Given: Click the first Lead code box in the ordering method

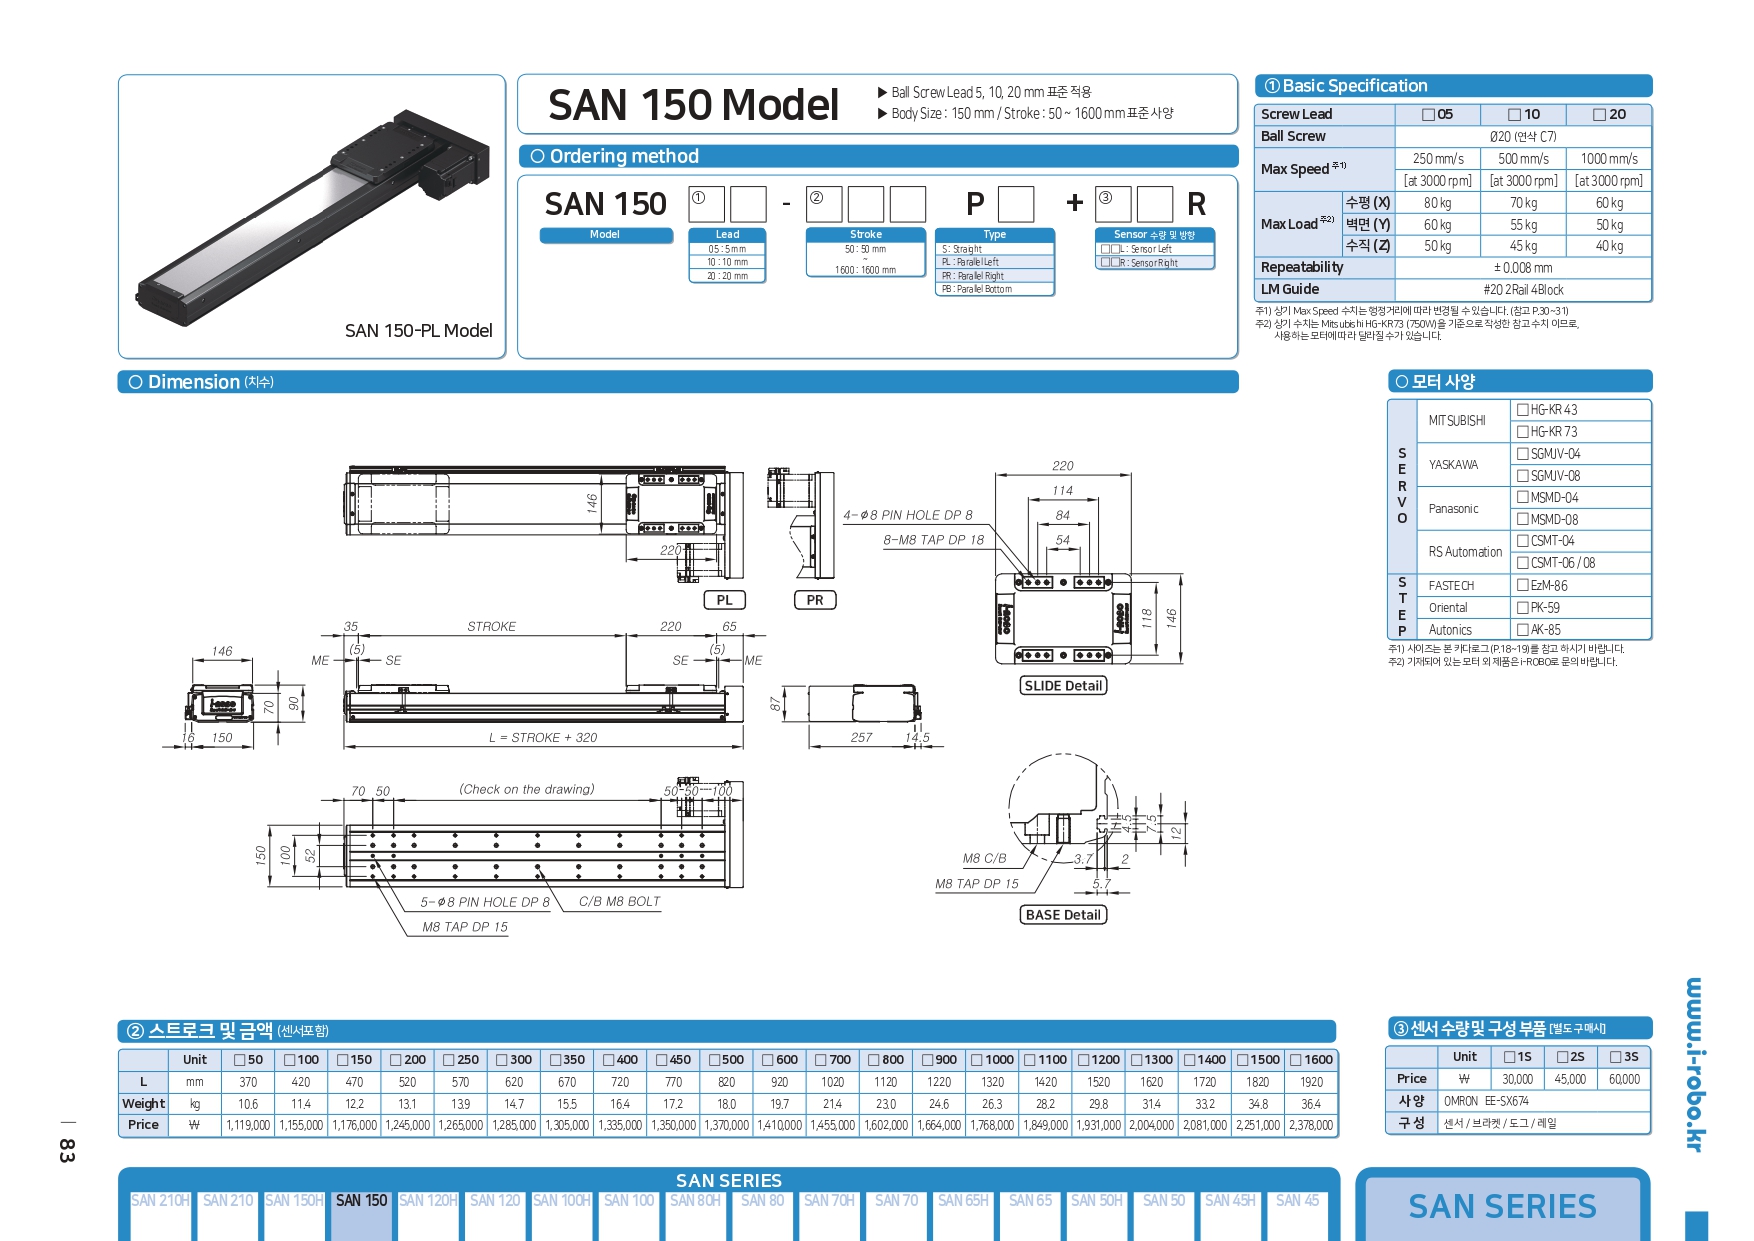Looking at the screenshot, I should [x=707, y=204].
